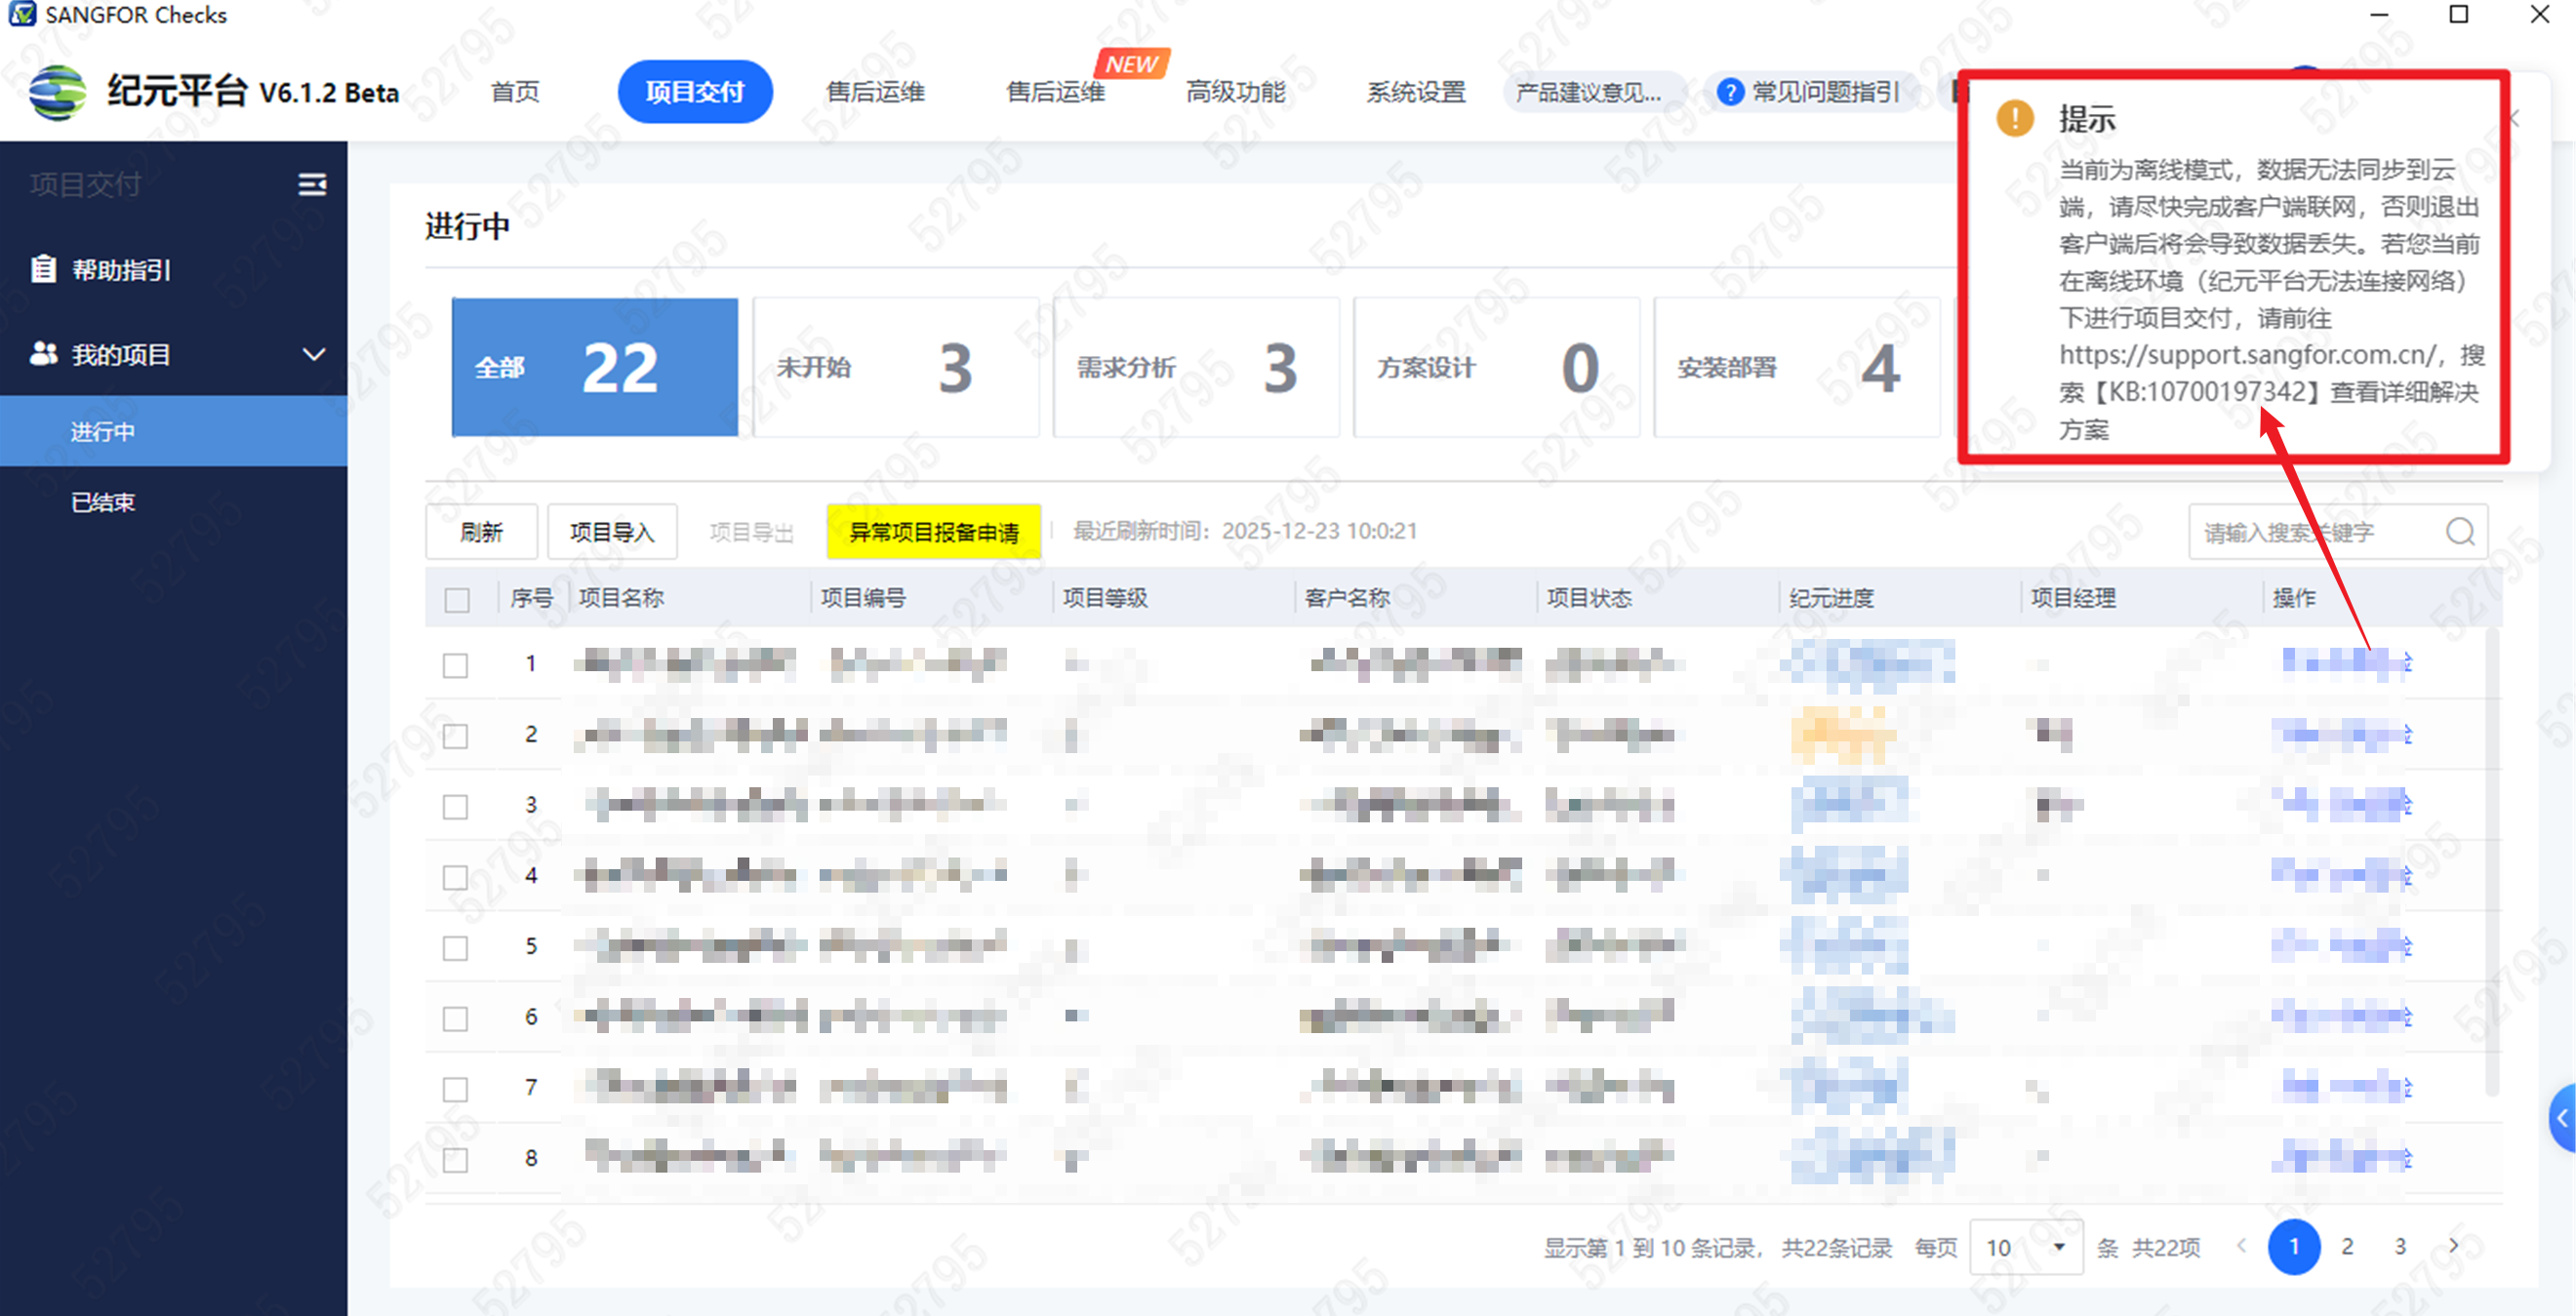This screenshot has width=2576, height=1316.
Task: Check the checkbox for row 1
Action: point(456,665)
